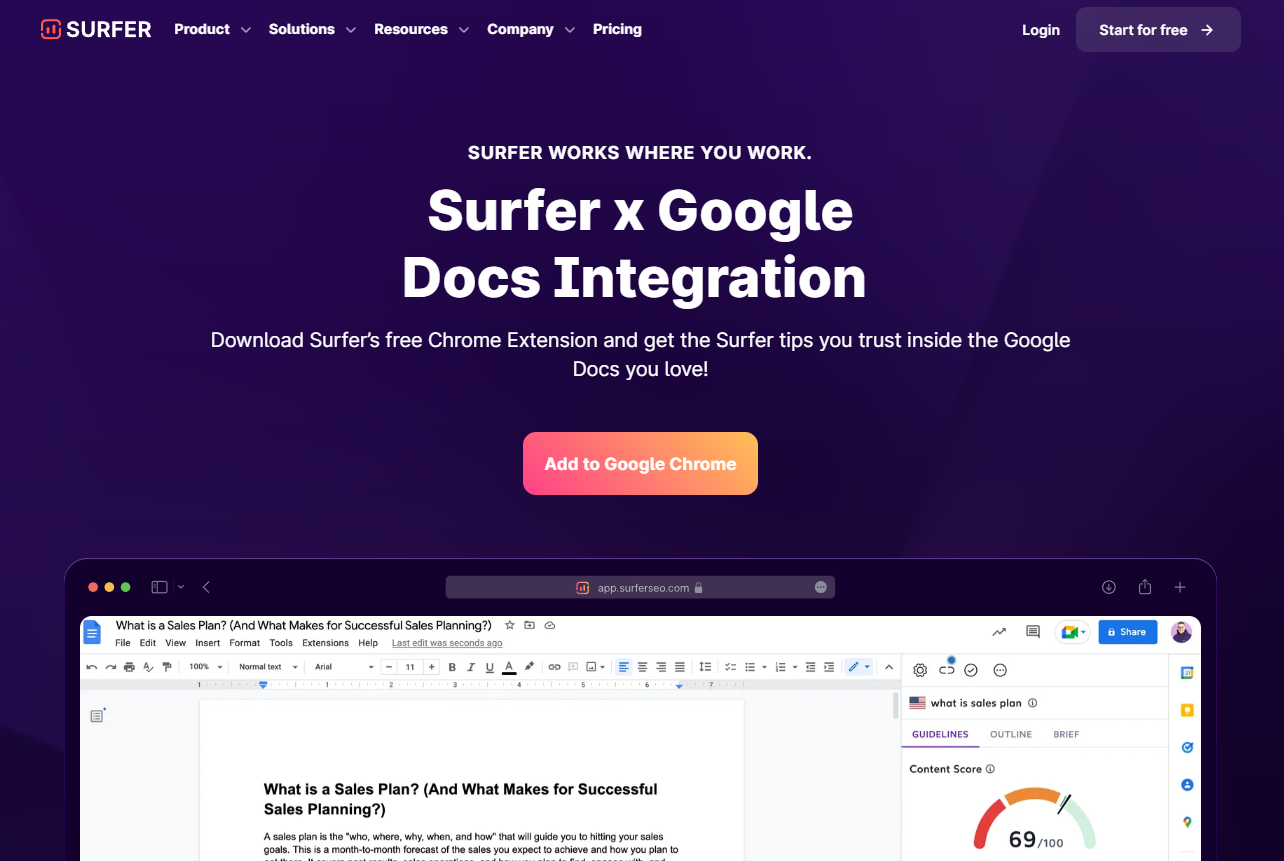Click the browser sidebar toggle icon in mockup
Screen dimensions: 1284x861
pos(159,587)
